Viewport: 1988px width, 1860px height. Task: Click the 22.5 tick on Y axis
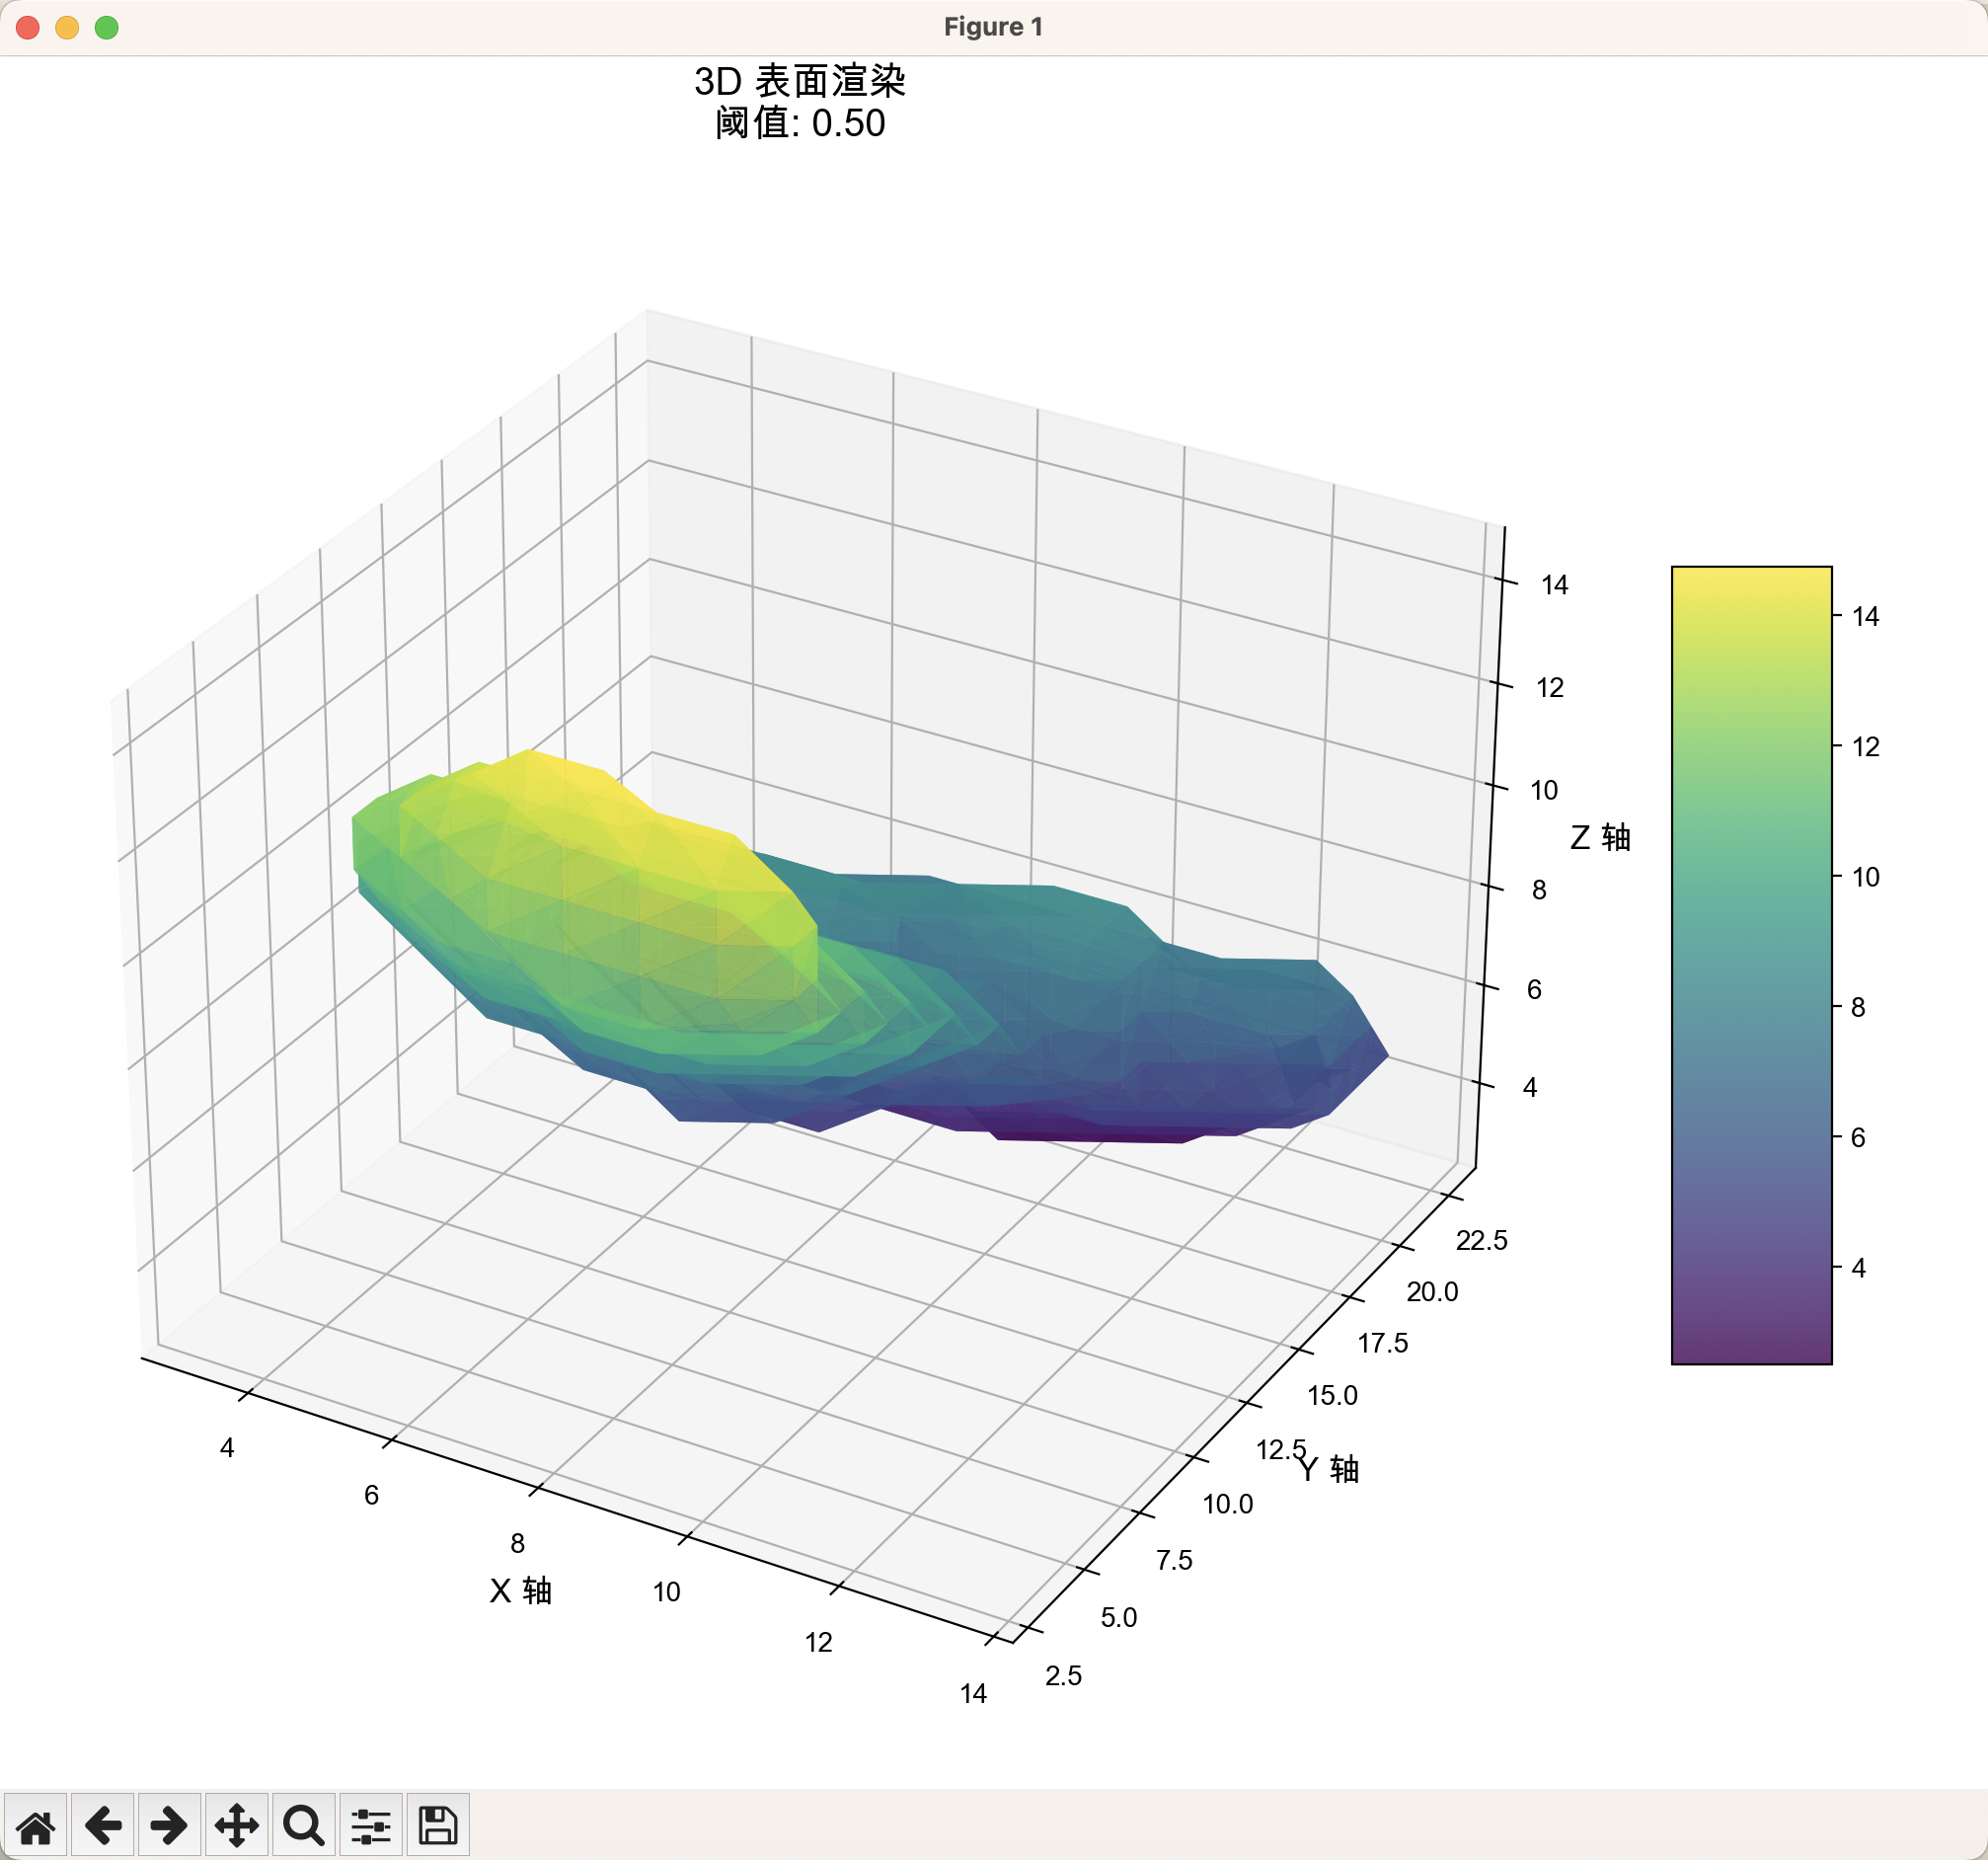[x=1480, y=1241]
